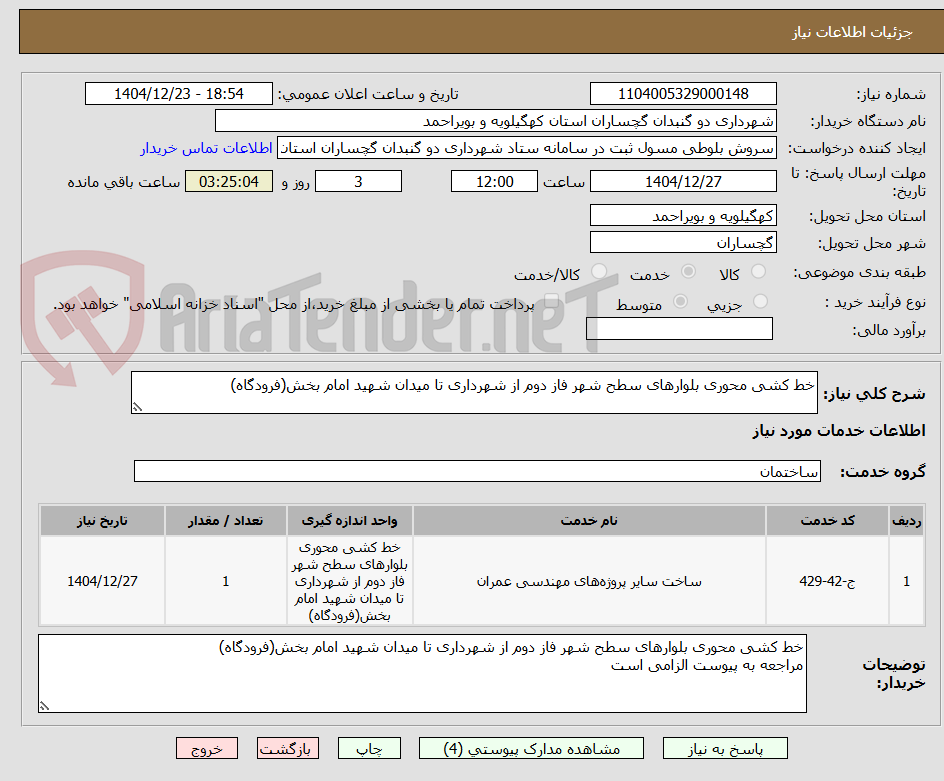
Task: Click the خروج exit button
Action: pyautogui.click(x=206, y=748)
